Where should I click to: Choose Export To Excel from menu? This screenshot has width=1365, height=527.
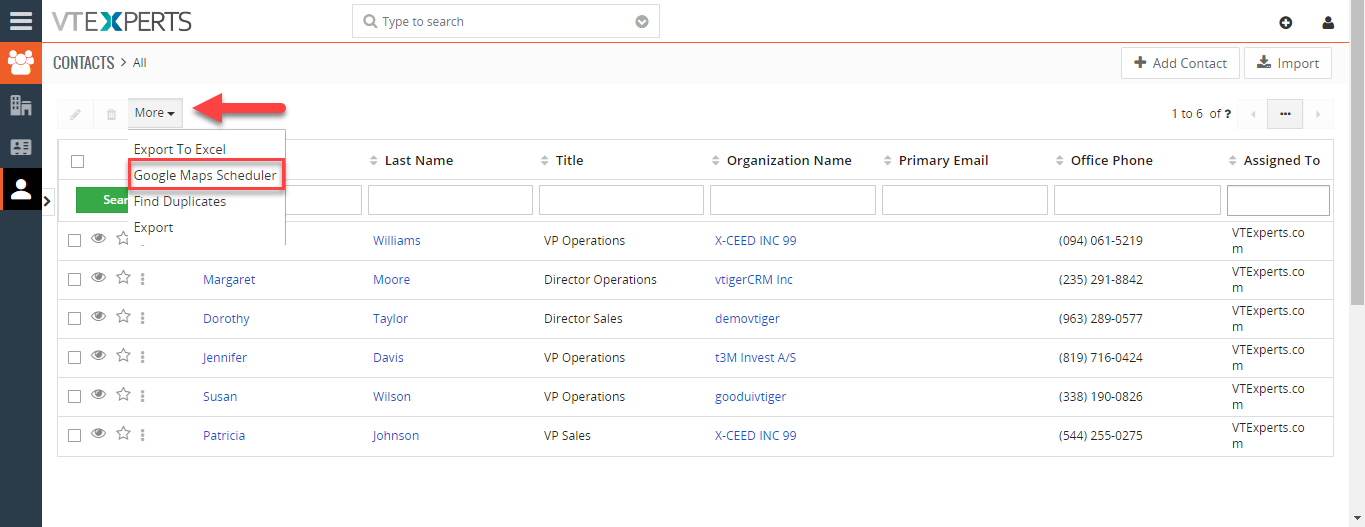(x=180, y=150)
